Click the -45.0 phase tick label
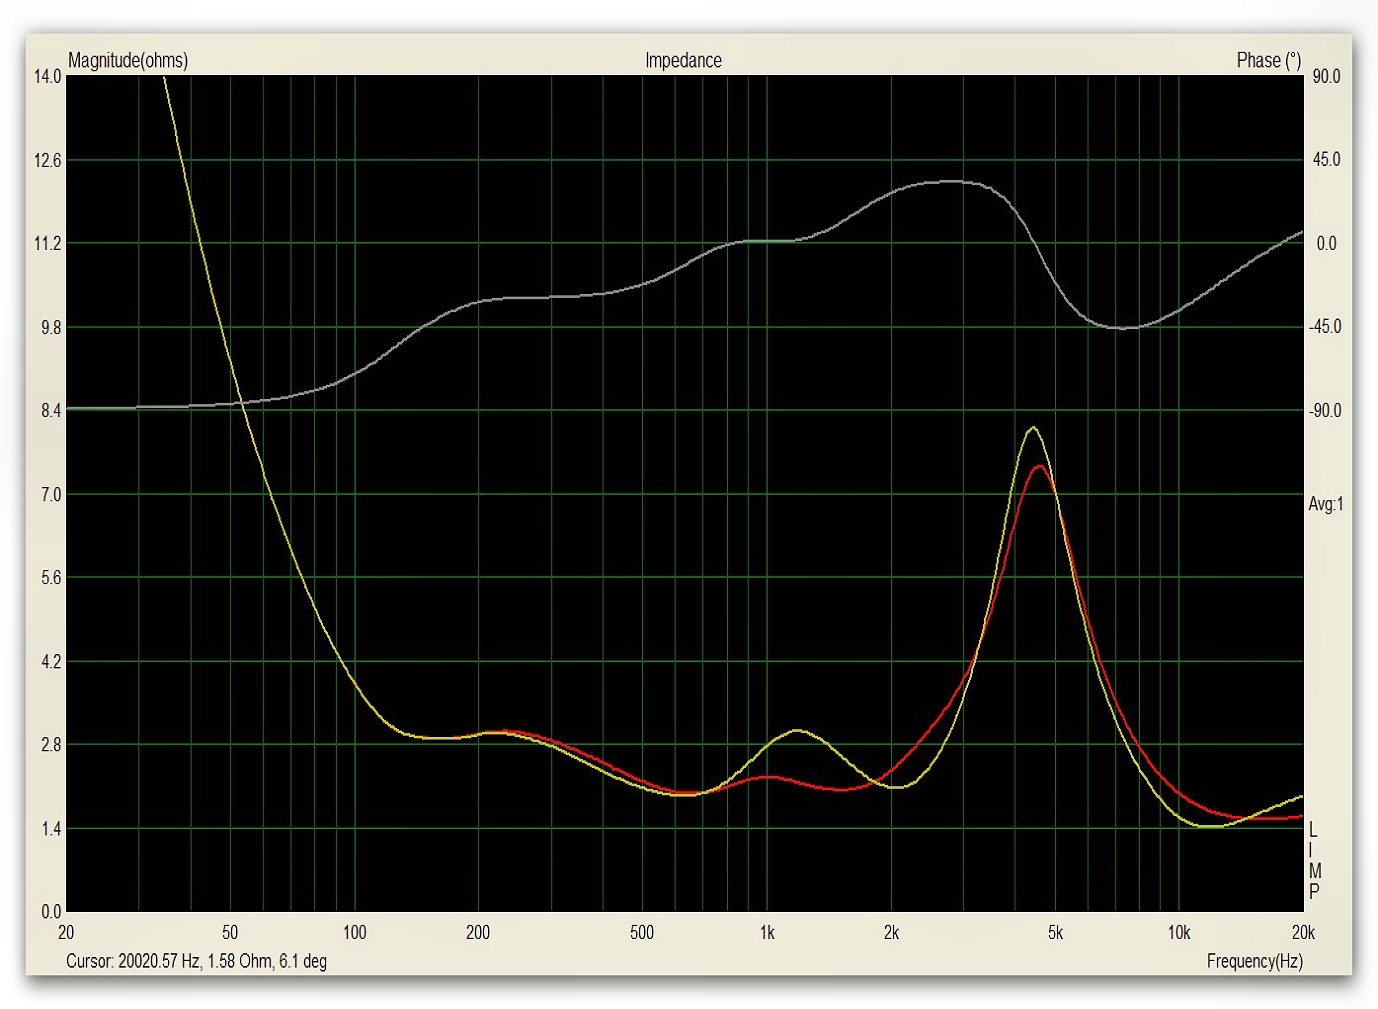 click(1325, 327)
